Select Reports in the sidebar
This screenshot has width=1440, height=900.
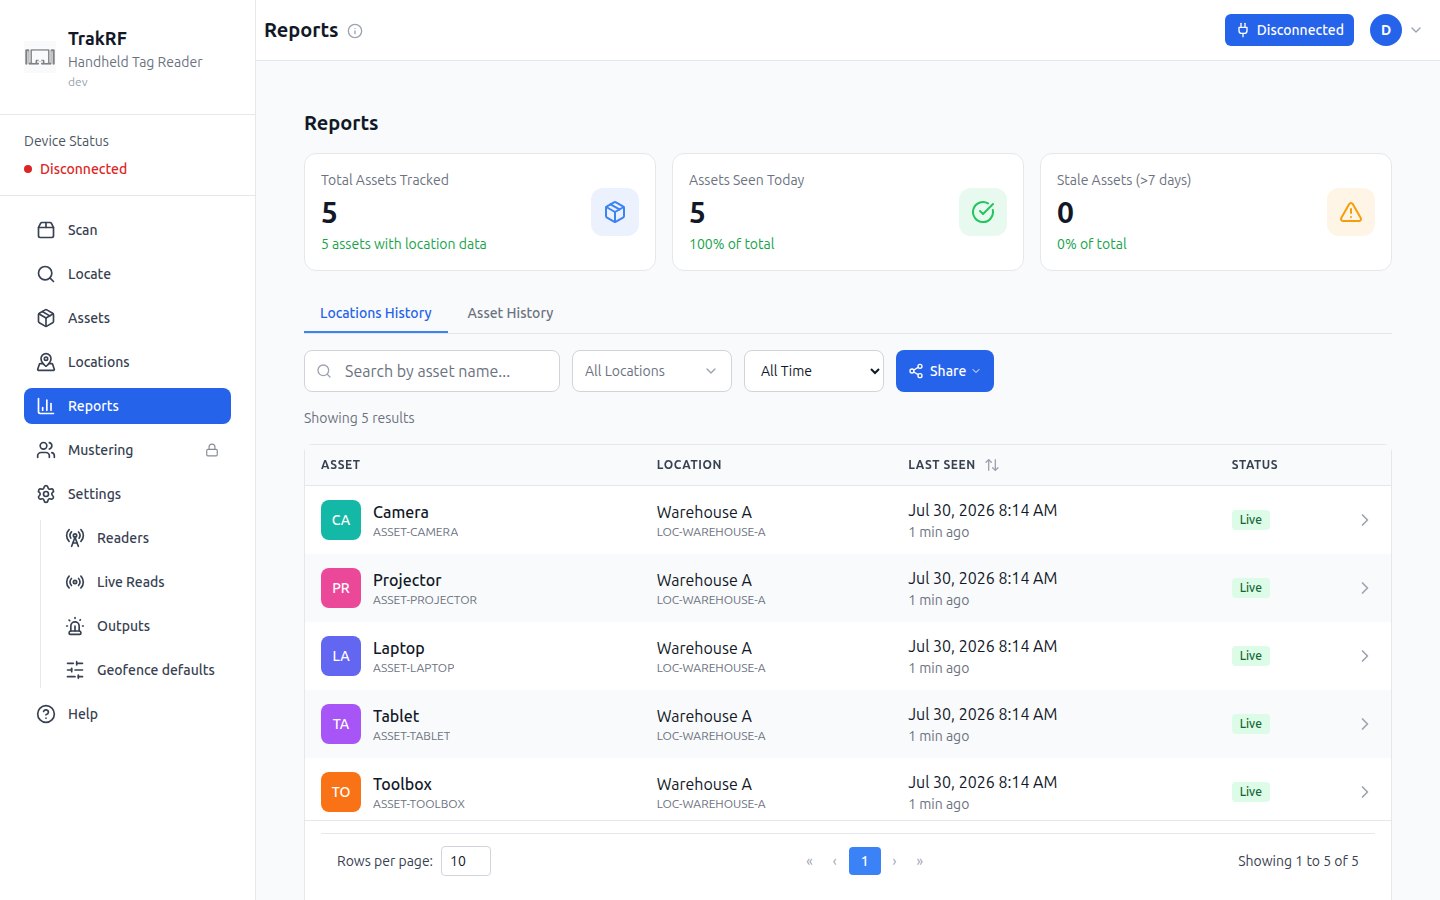click(127, 406)
